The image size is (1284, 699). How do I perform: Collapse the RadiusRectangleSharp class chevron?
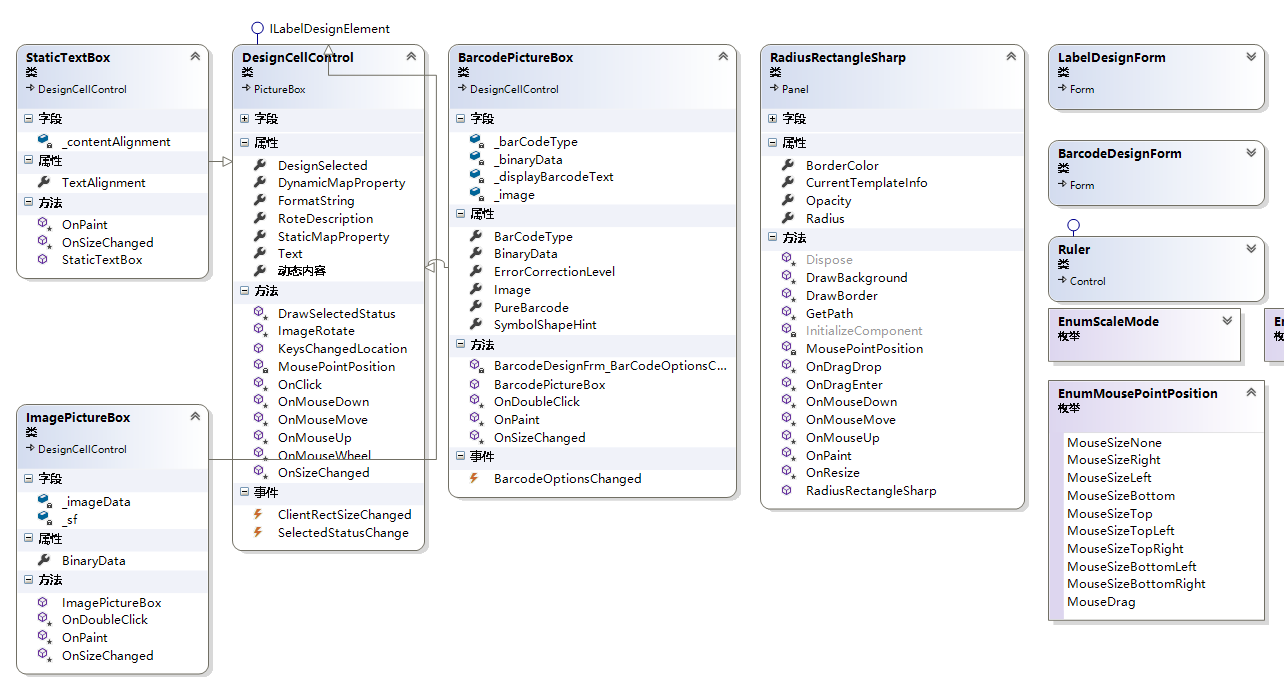click(x=1011, y=57)
